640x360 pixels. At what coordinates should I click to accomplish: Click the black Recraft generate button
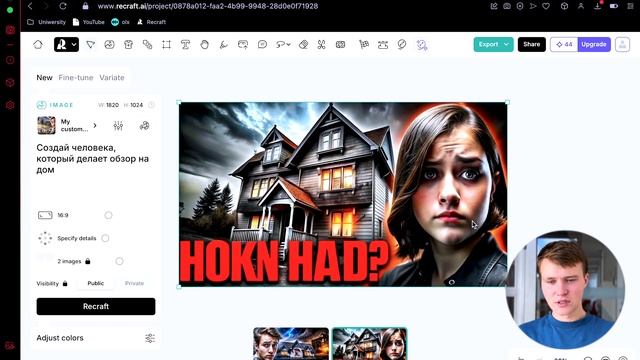tap(96, 306)
